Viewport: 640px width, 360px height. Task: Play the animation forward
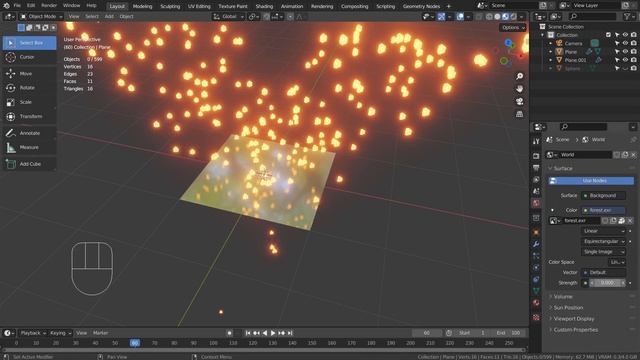(273, 333)
